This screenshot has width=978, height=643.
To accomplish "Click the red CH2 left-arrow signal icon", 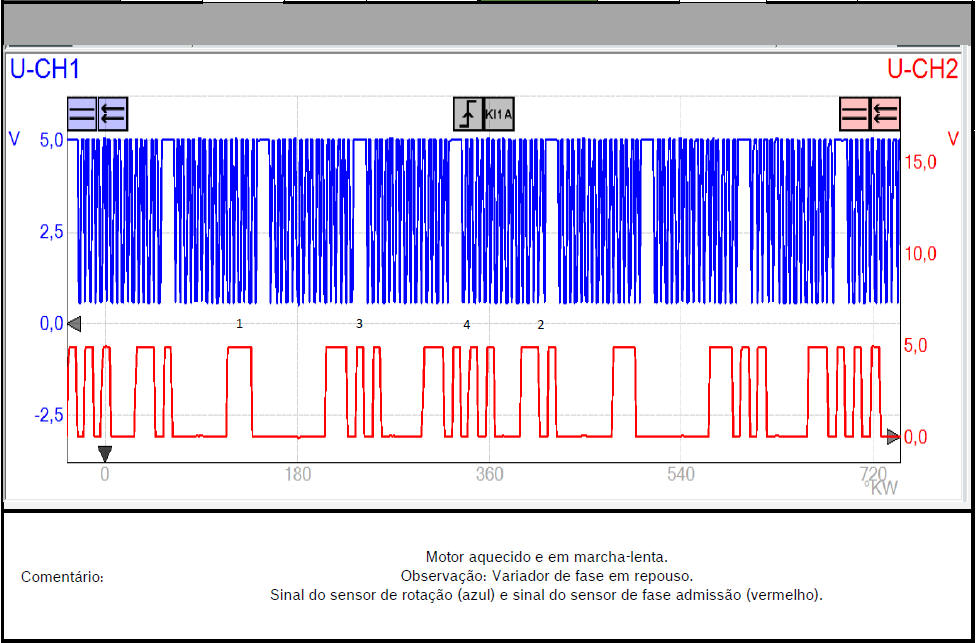I will click(x=885, y=114).
